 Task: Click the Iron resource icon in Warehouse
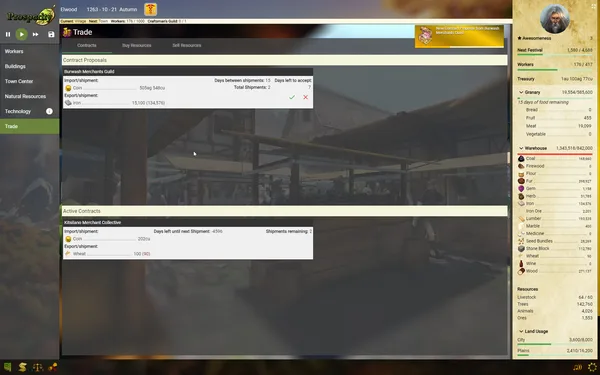coord(521,204)
